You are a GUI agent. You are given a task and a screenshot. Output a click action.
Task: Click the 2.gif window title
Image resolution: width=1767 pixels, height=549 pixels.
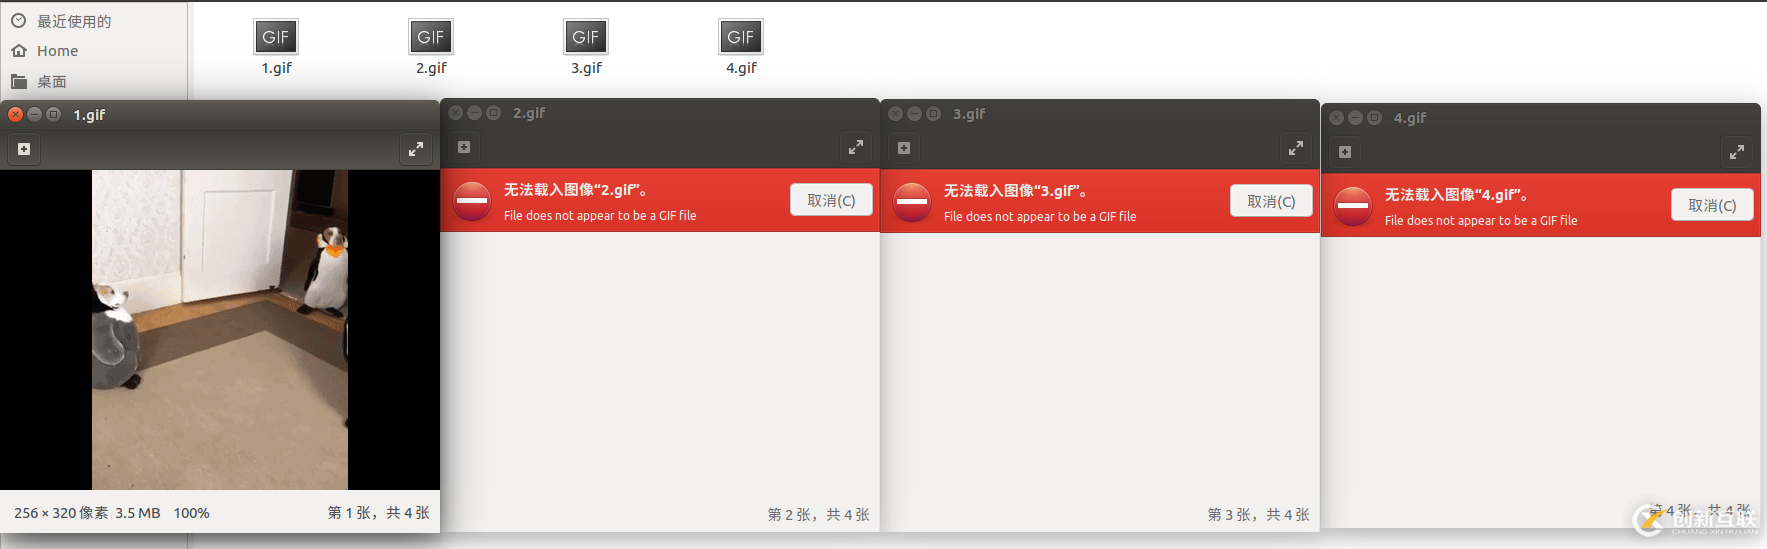[x=529, y=113]
